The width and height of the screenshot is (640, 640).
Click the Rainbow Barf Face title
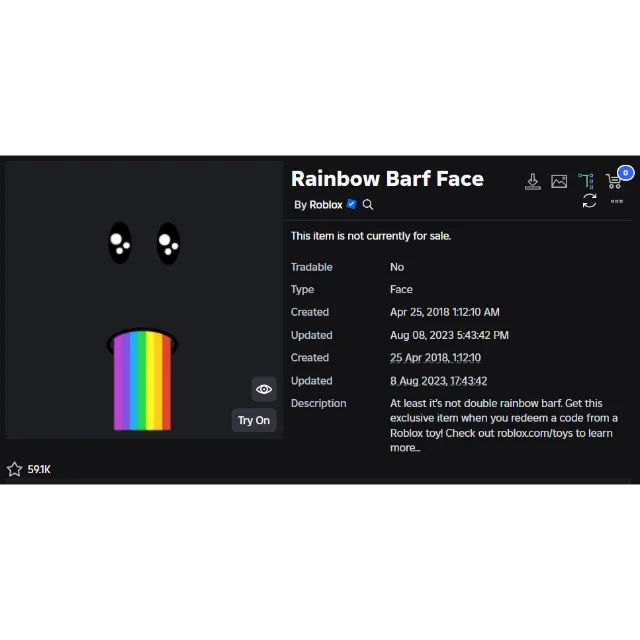387,179
